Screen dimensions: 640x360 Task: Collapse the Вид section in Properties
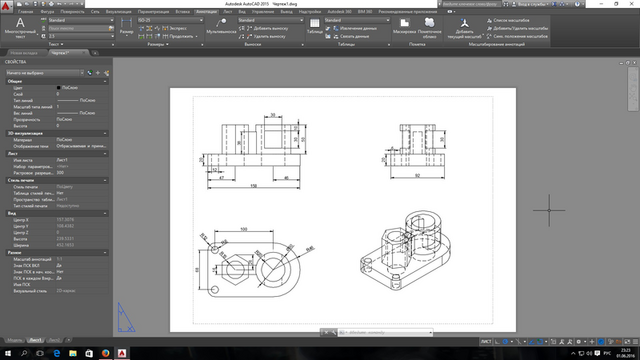105,213
